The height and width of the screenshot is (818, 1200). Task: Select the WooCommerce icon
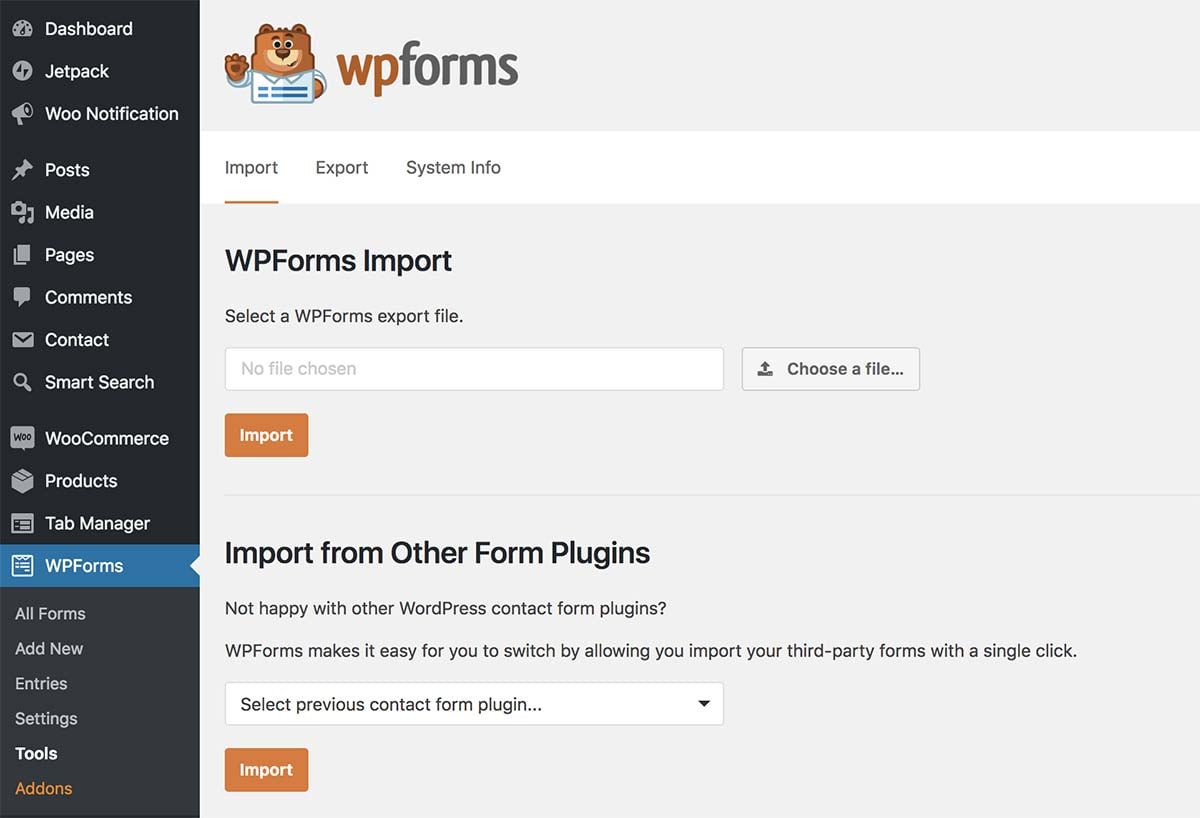[x=24, y=438]
